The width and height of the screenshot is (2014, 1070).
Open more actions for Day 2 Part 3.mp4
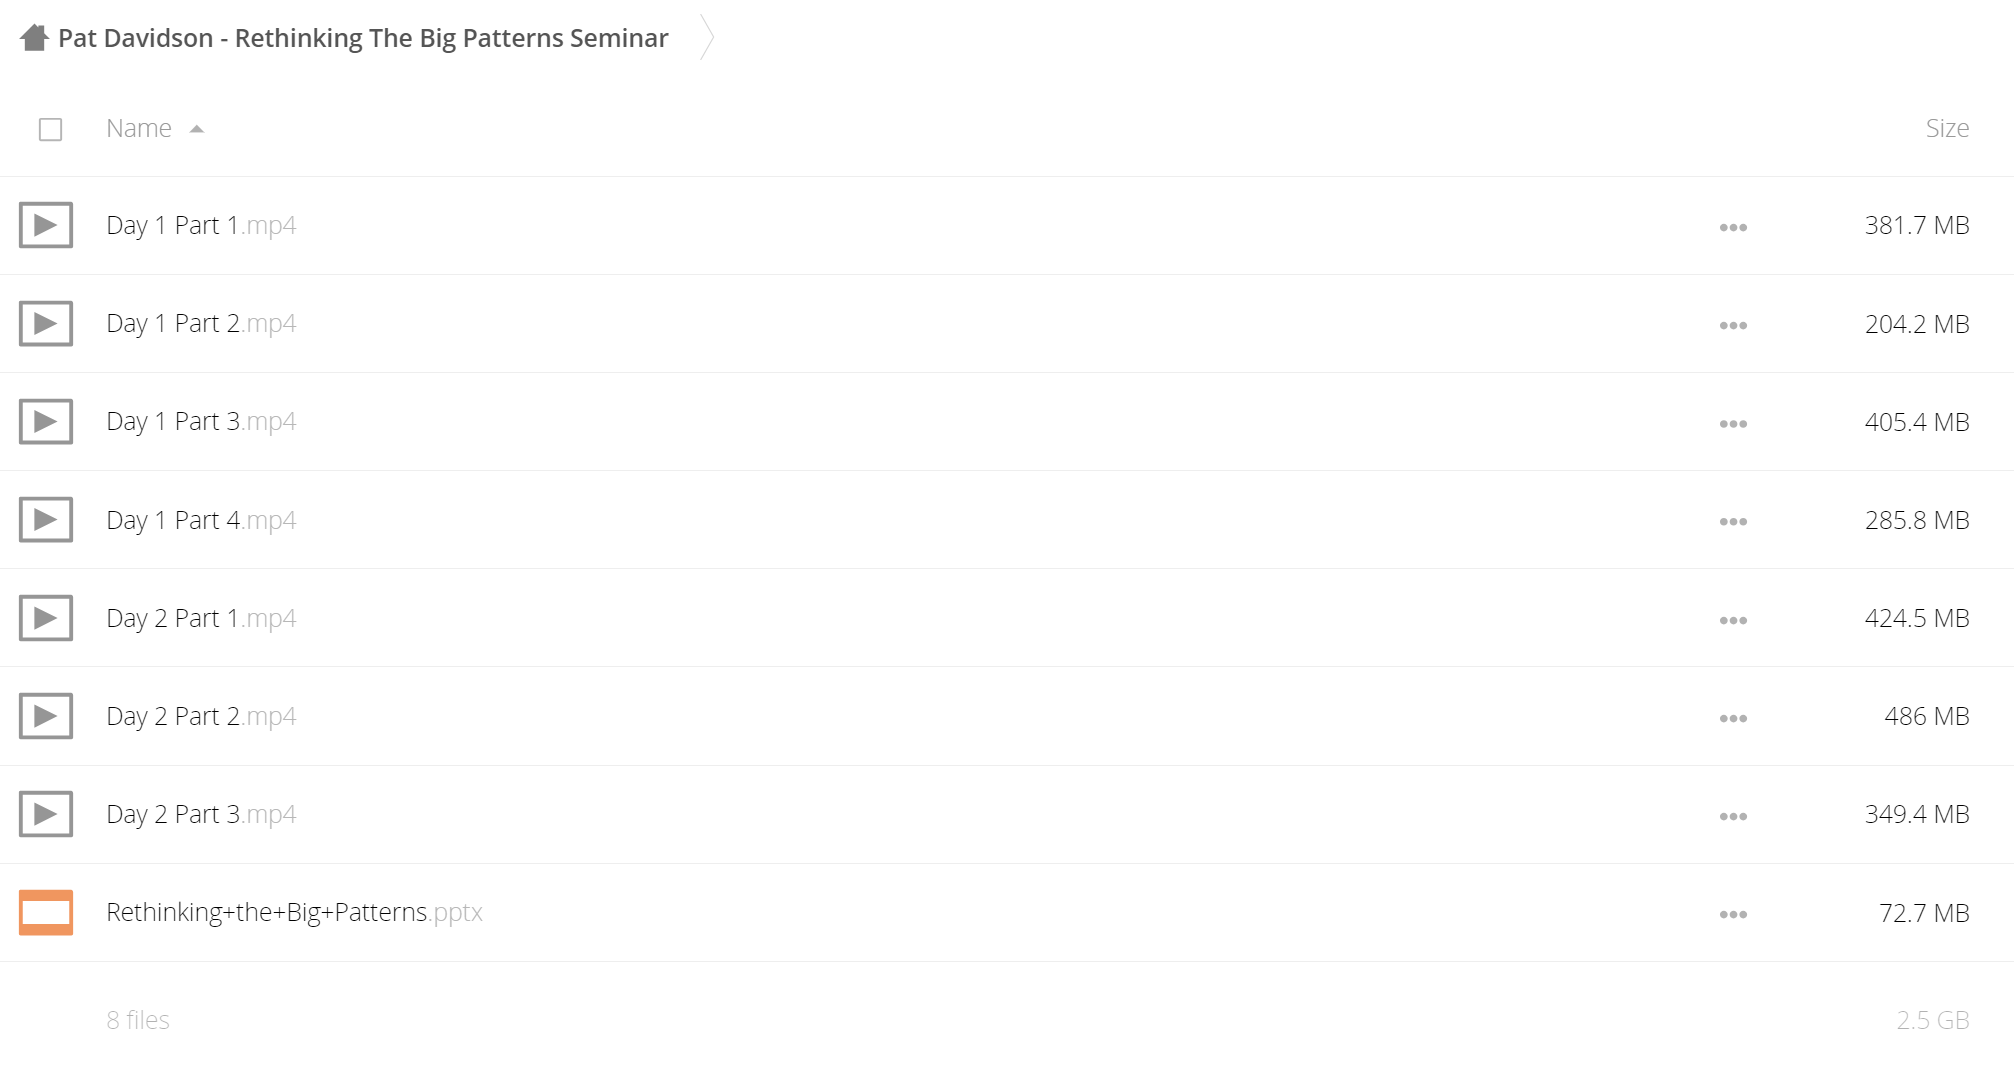point(1733,816)
